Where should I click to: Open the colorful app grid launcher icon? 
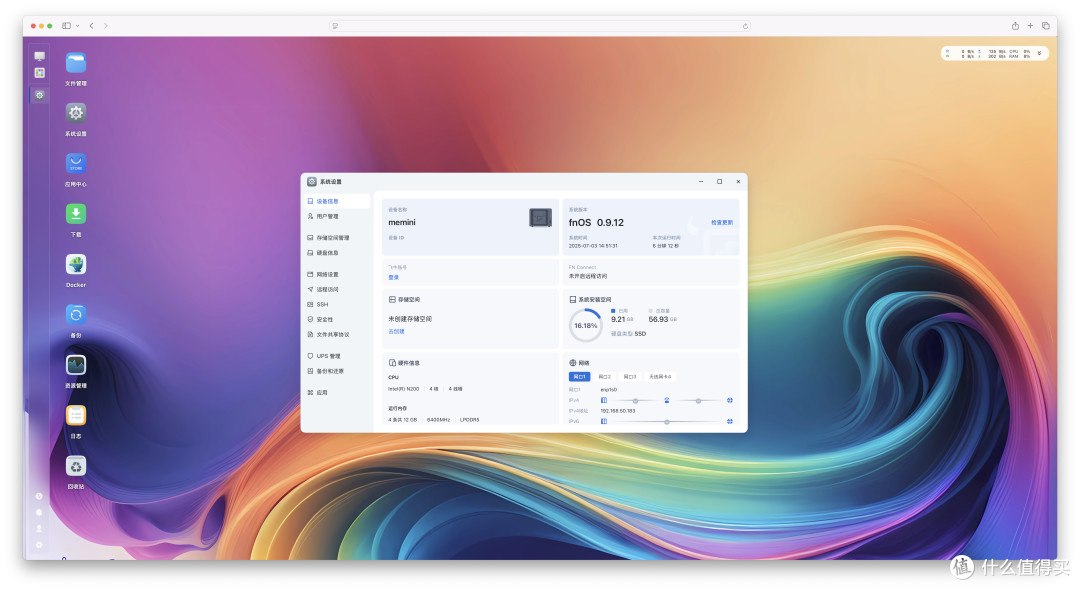click(x=39, y=73)
